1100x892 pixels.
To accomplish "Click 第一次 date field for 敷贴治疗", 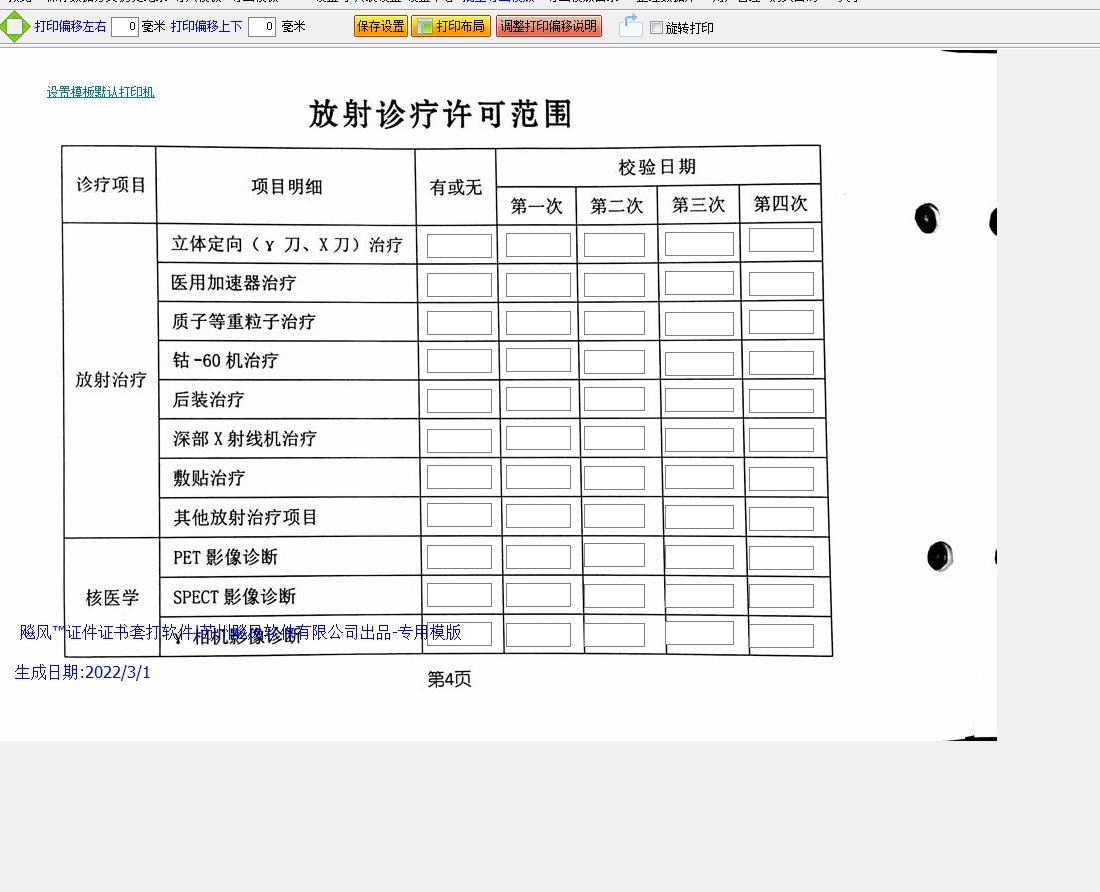I will click(x=538, y=478).
